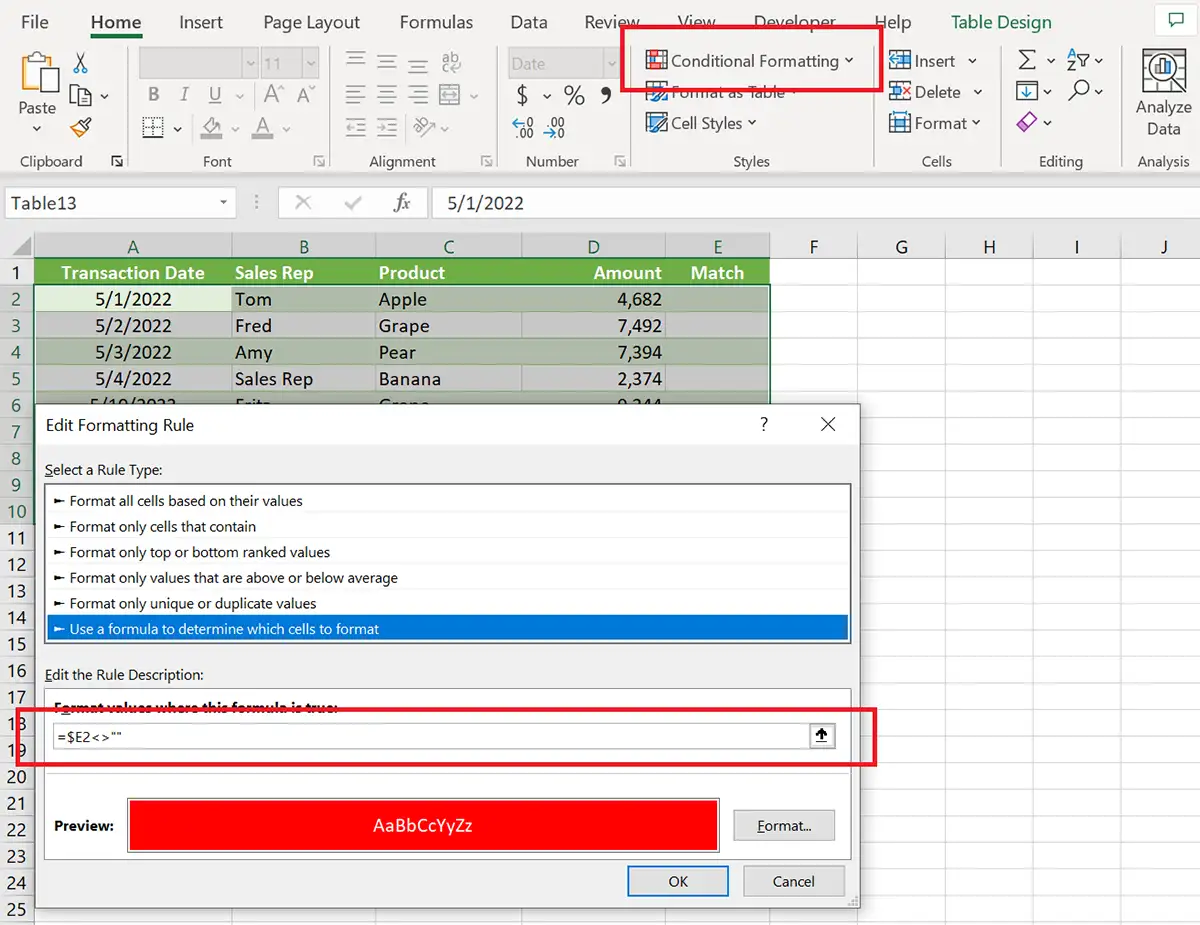Screen dimensions: 1200x925
Task: Click the Font Color A icon
Action: click(263, 127)
